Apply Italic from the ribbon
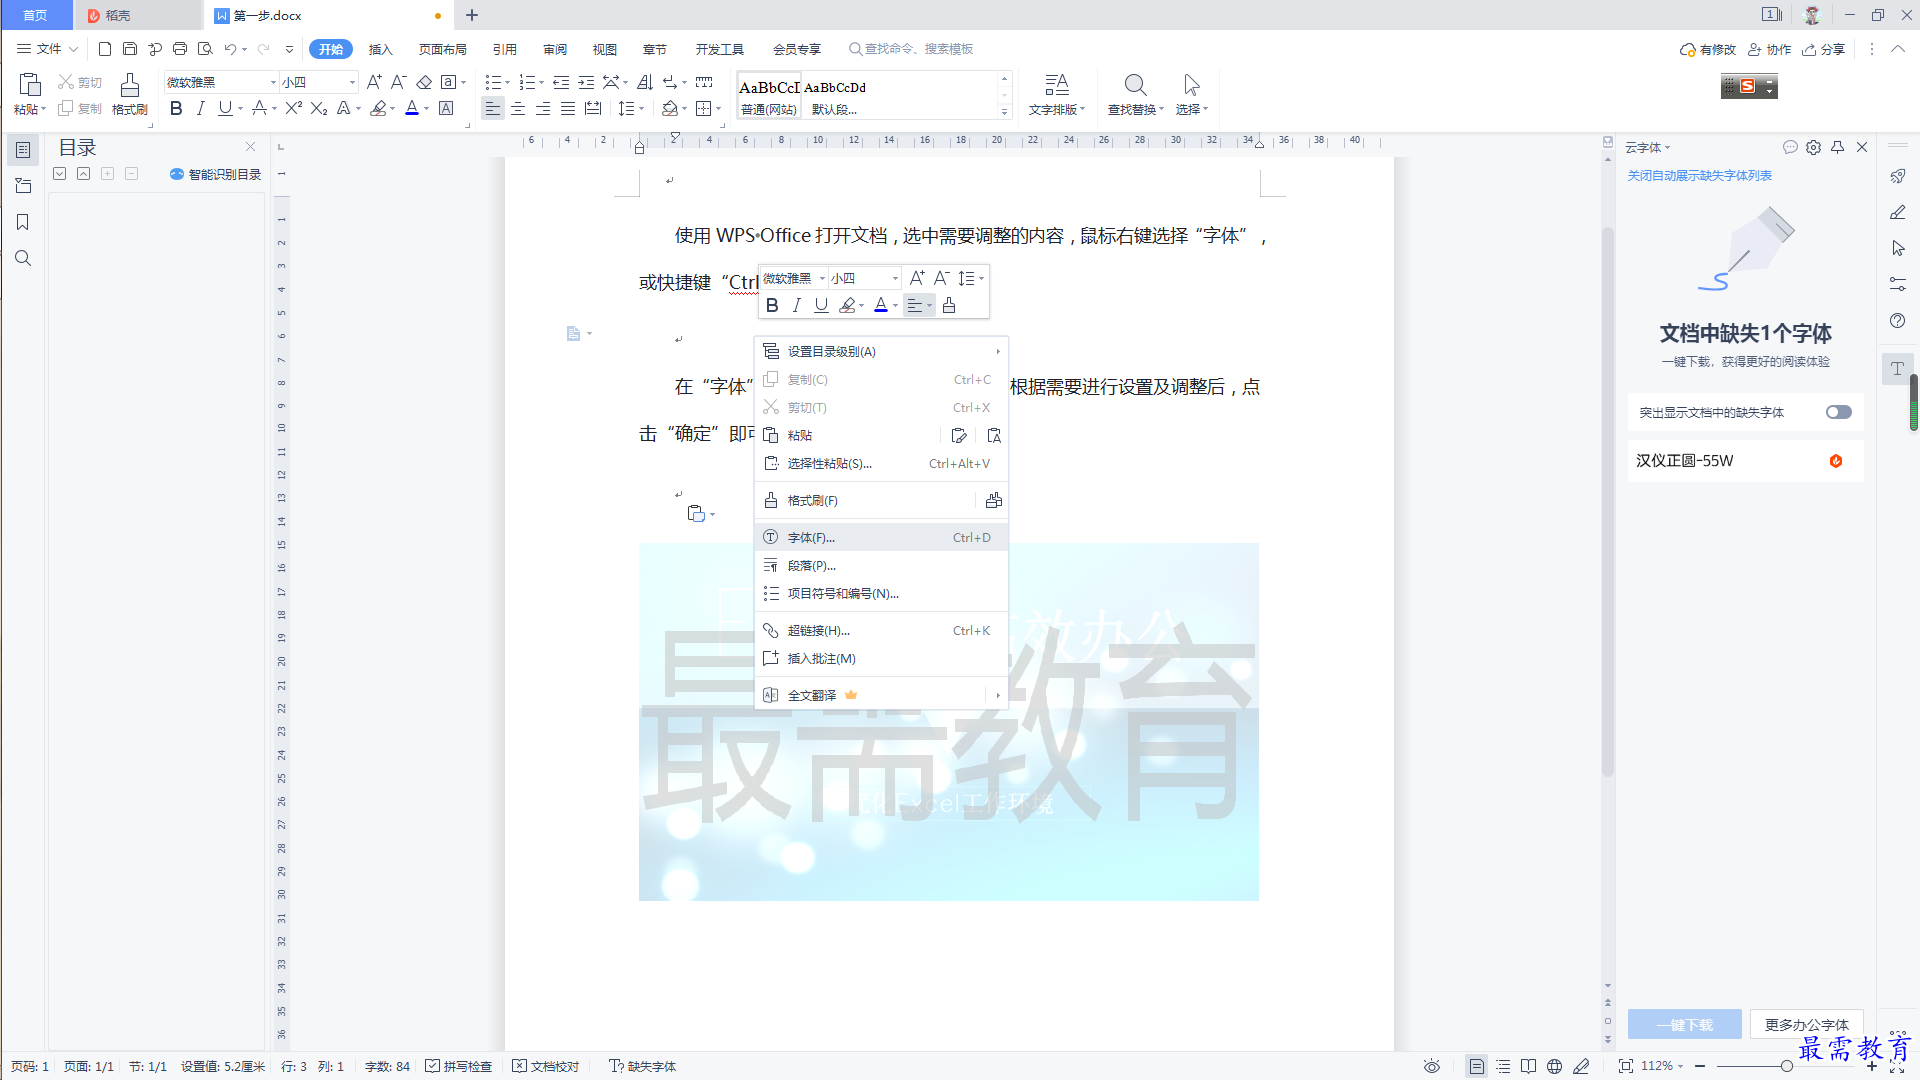 click(x=200, y=108)
